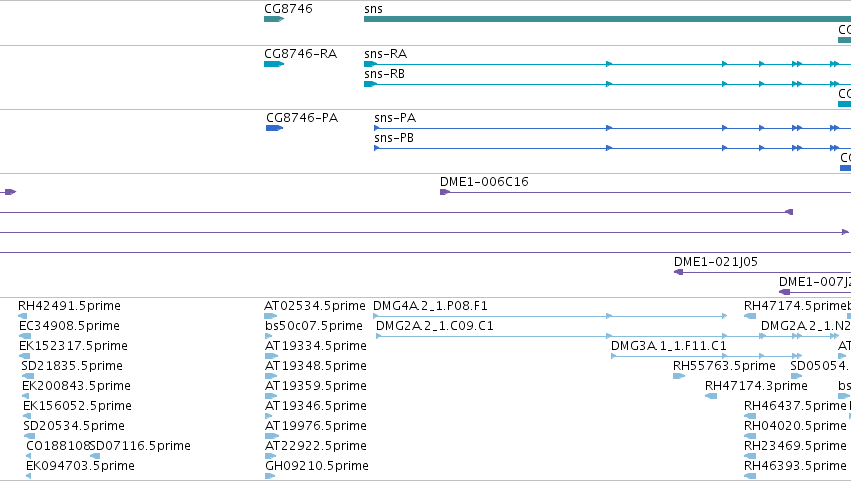
Task: Select the RH47174.3prime EST arrow
Action: [x=711, y=396]
